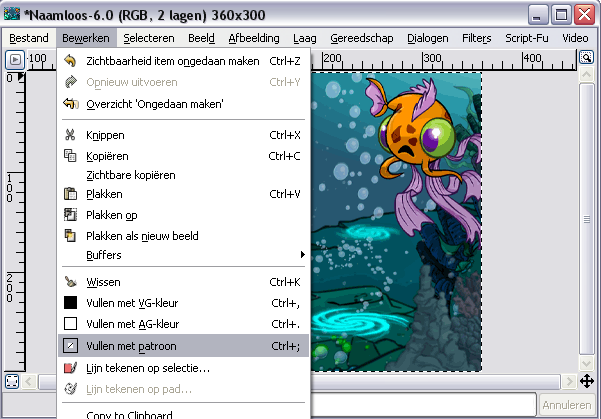Choose Kopiëren from the menu
This screenshot has height=419, width=601.
184,156
